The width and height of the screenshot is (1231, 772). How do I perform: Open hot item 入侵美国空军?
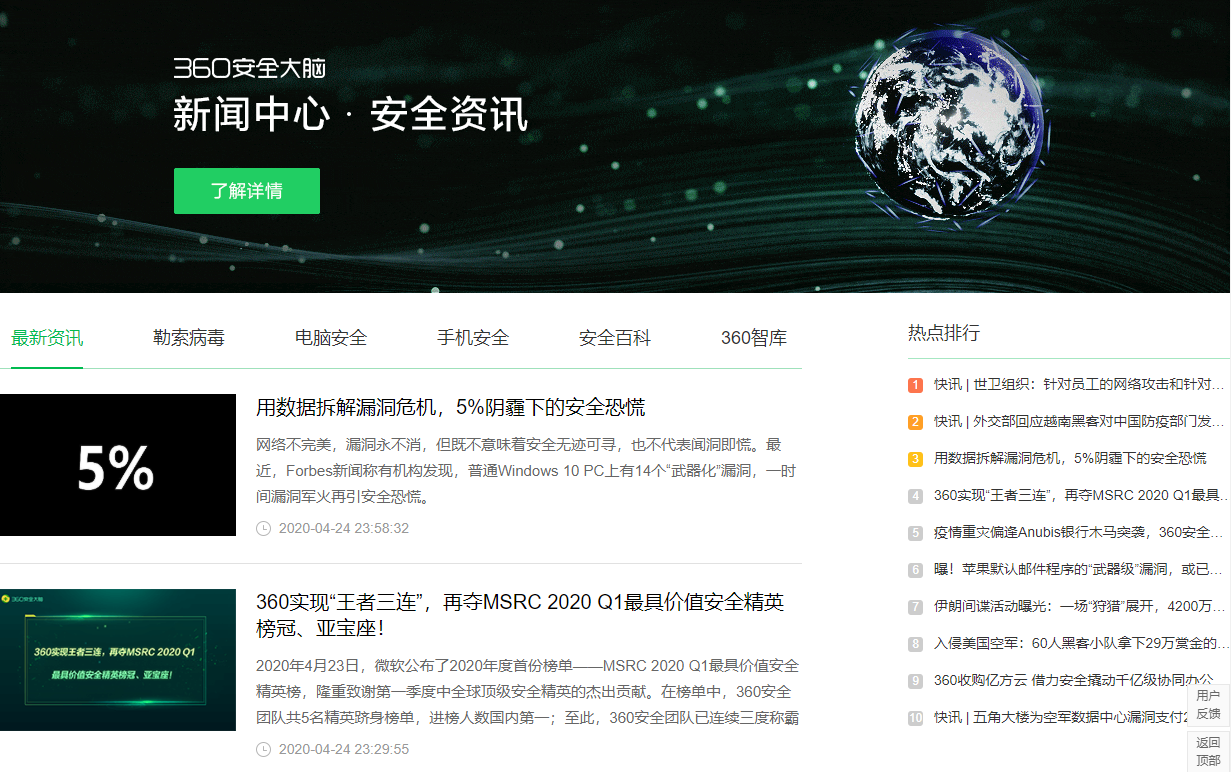click(1082, 643)
